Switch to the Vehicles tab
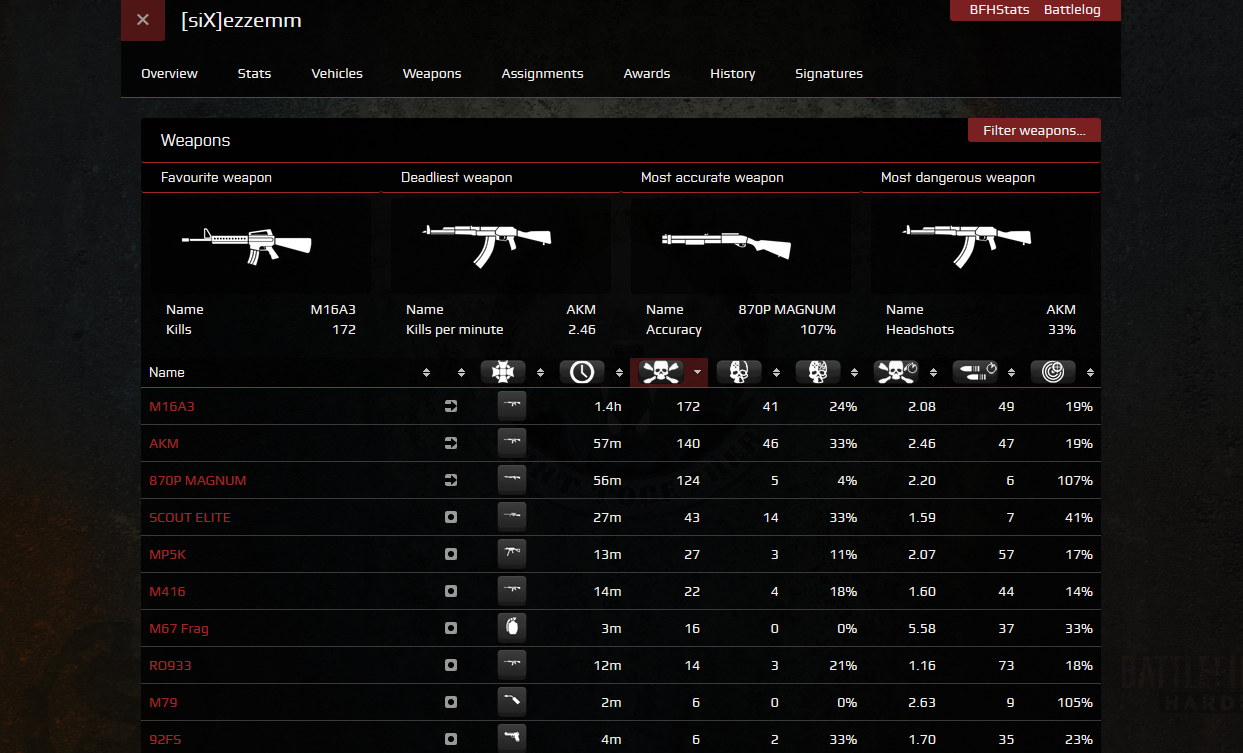1243x753 pixels. click(x=337, y=73)
